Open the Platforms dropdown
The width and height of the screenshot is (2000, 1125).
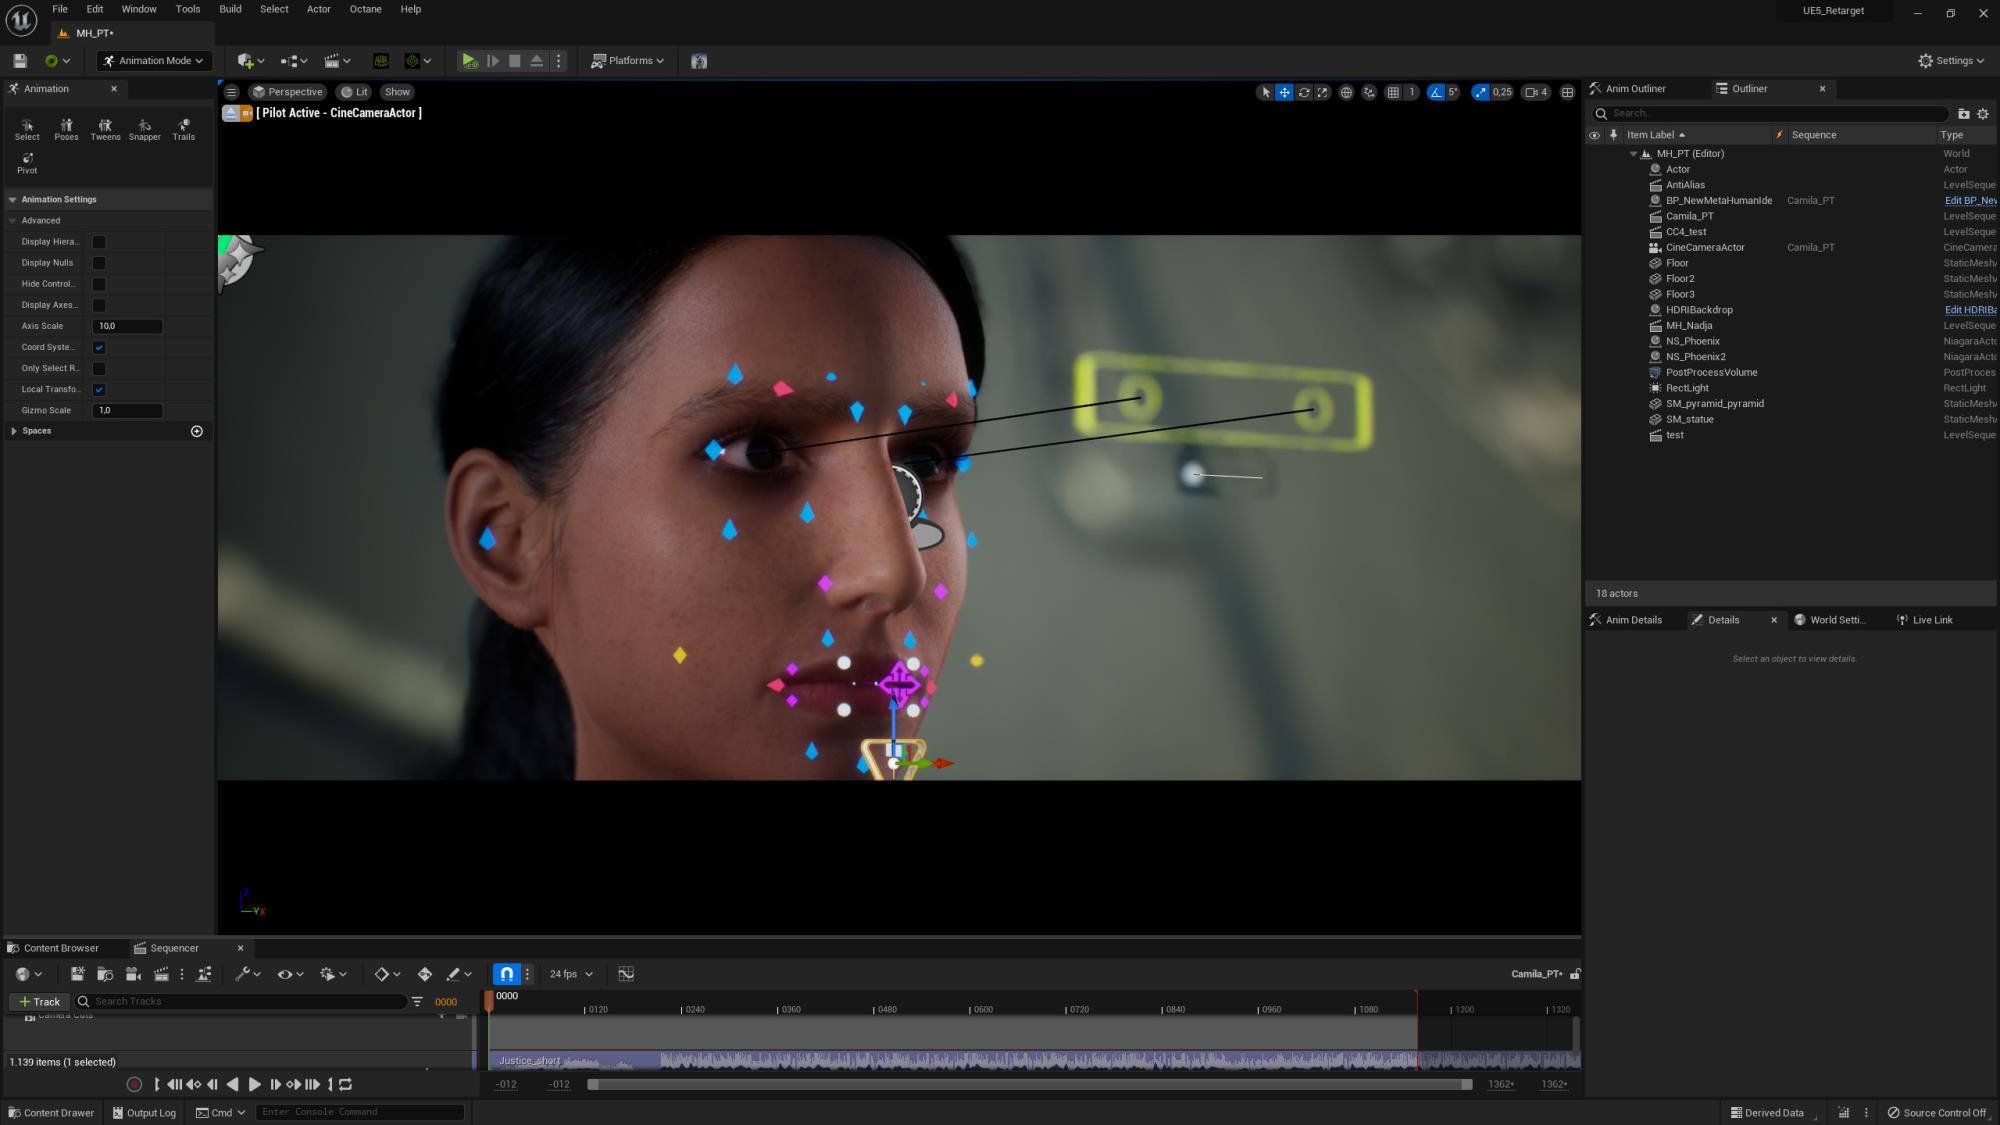pos(627,61)
